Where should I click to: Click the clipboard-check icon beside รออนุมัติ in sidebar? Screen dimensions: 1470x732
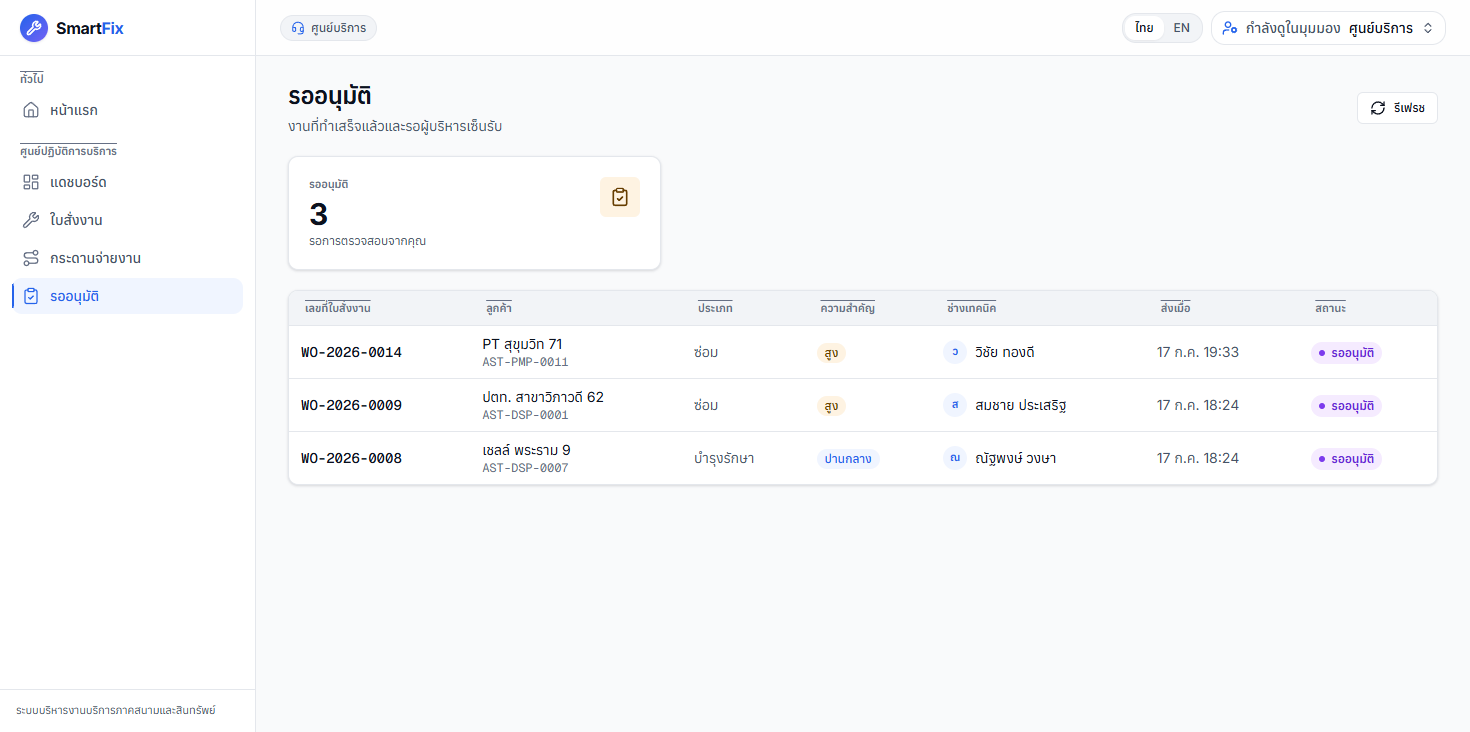click(31, 296)
